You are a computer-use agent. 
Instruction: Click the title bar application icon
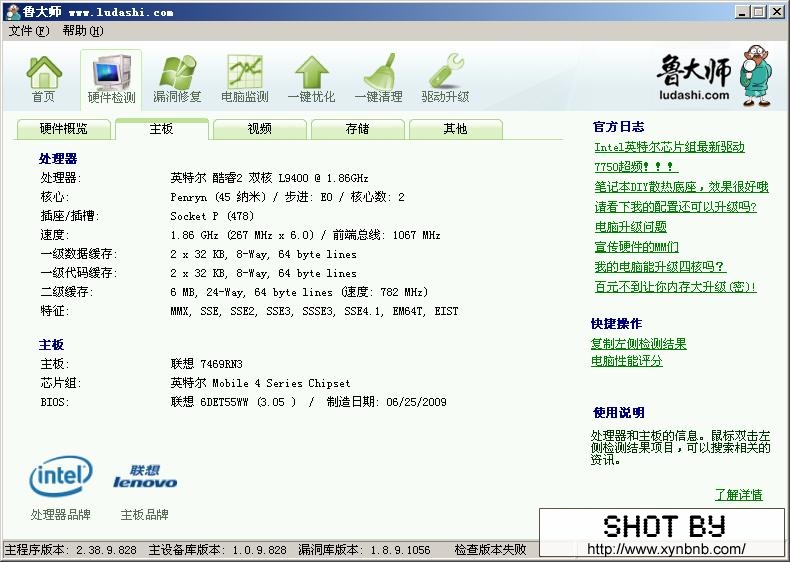(13, 11)
